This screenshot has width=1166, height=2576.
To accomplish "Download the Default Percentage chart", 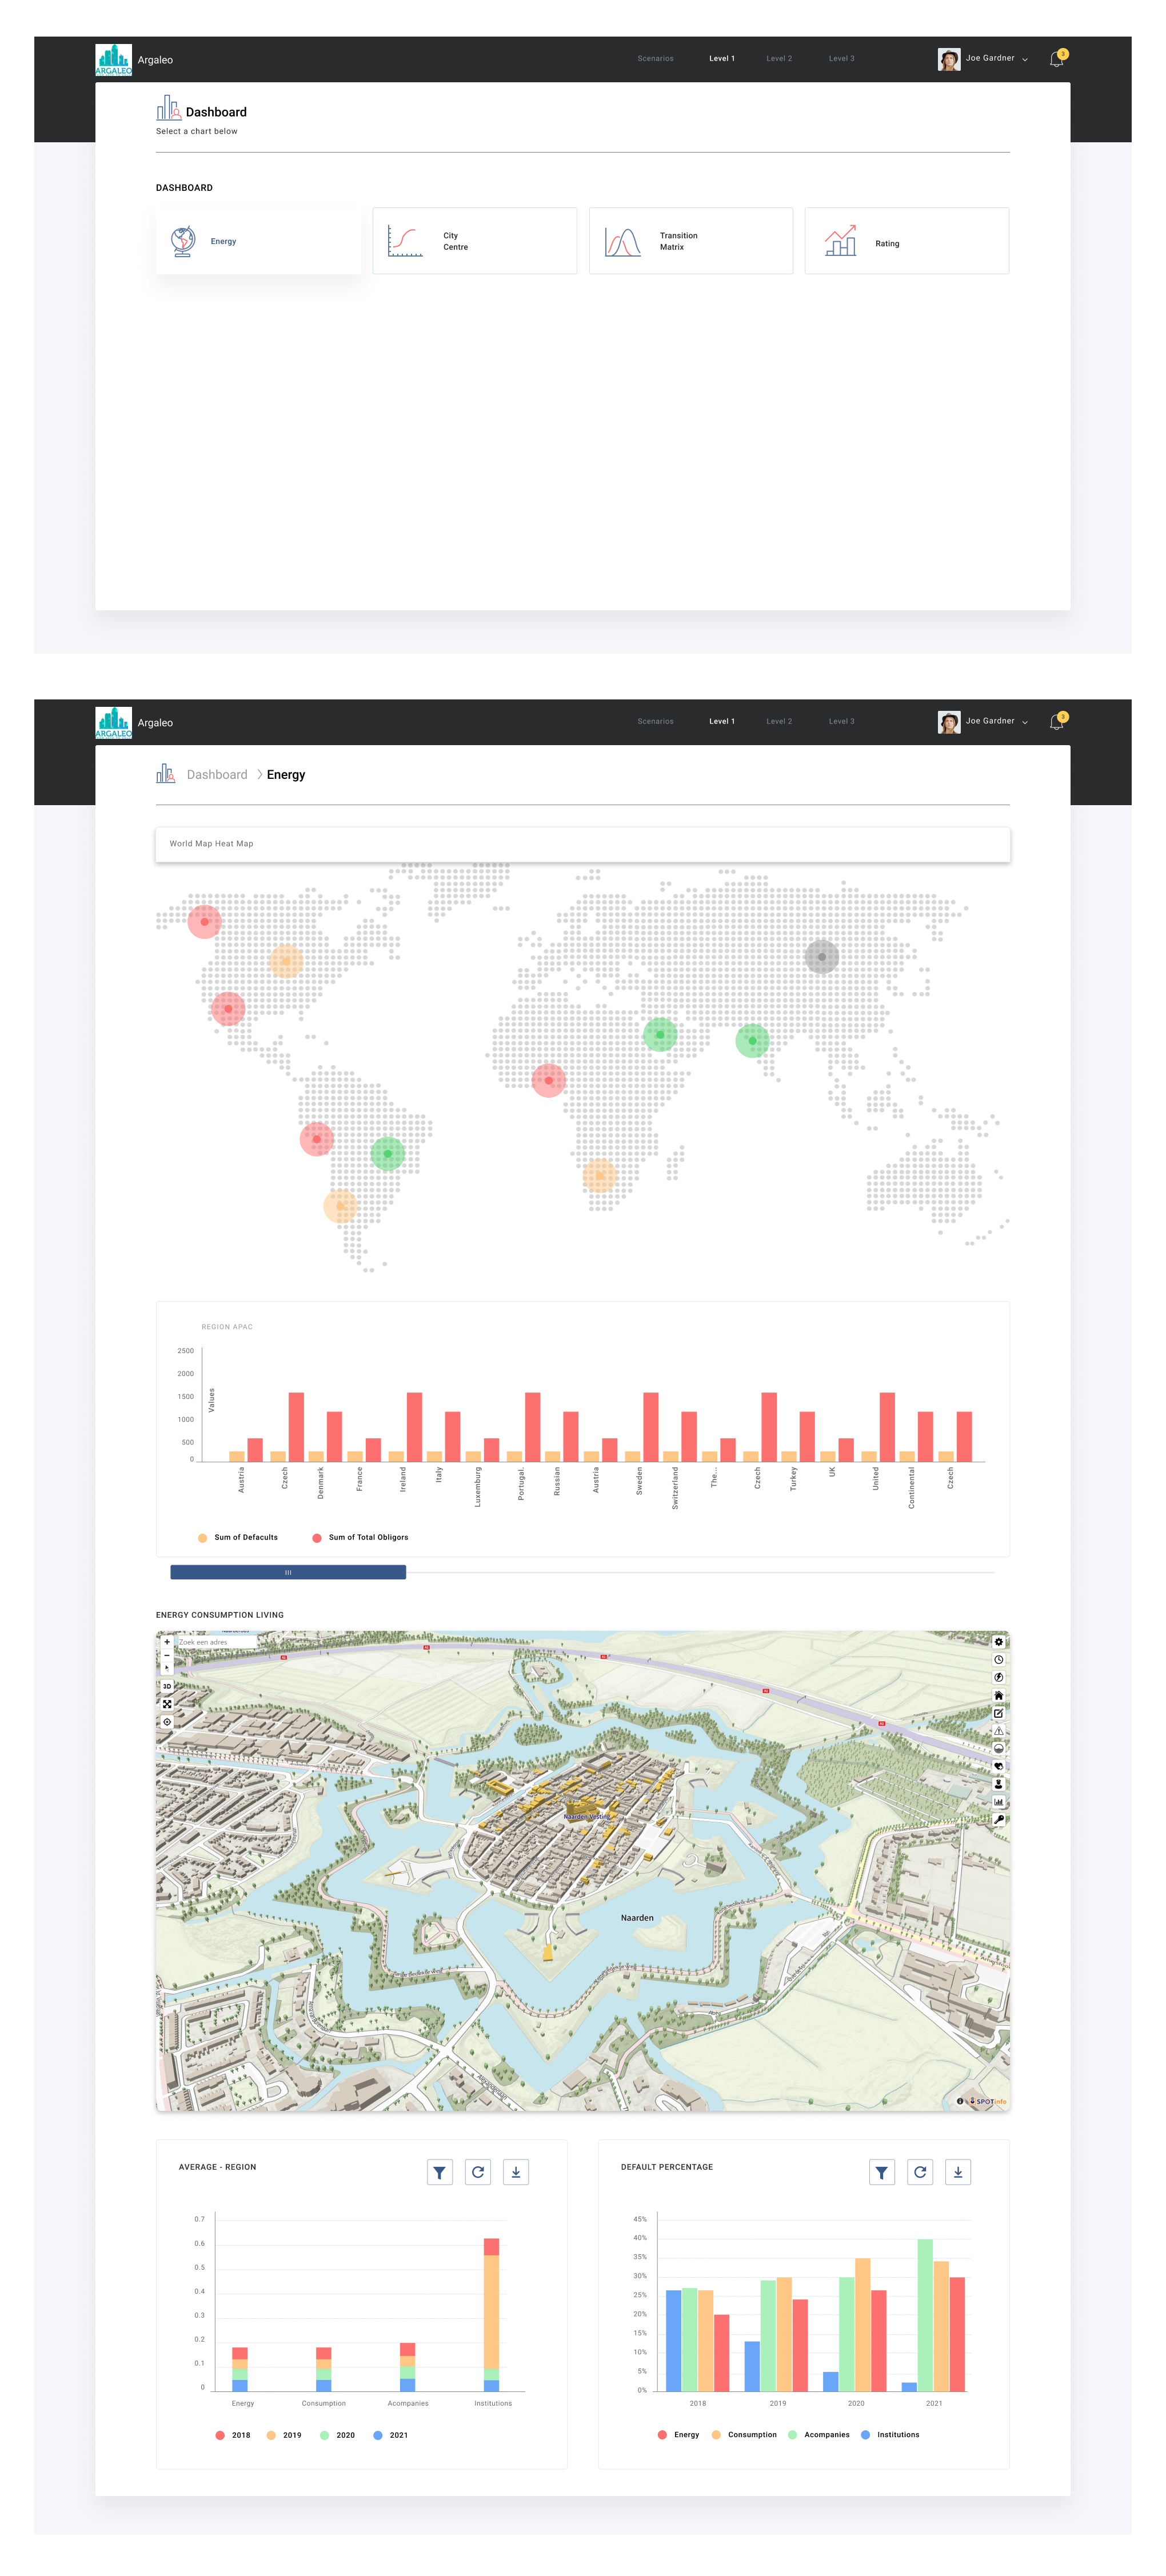I will point(957,2172).
